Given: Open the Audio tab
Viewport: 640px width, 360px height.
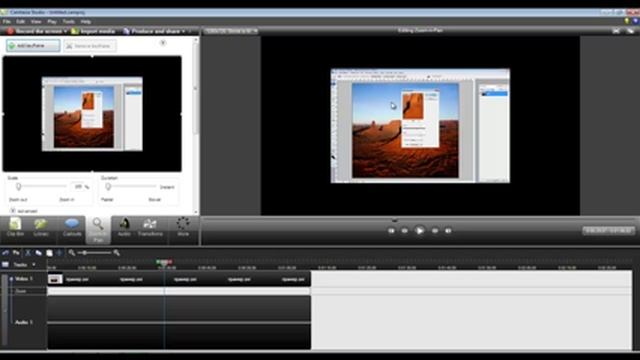Looking at the screenshot, I should [124, 228].
